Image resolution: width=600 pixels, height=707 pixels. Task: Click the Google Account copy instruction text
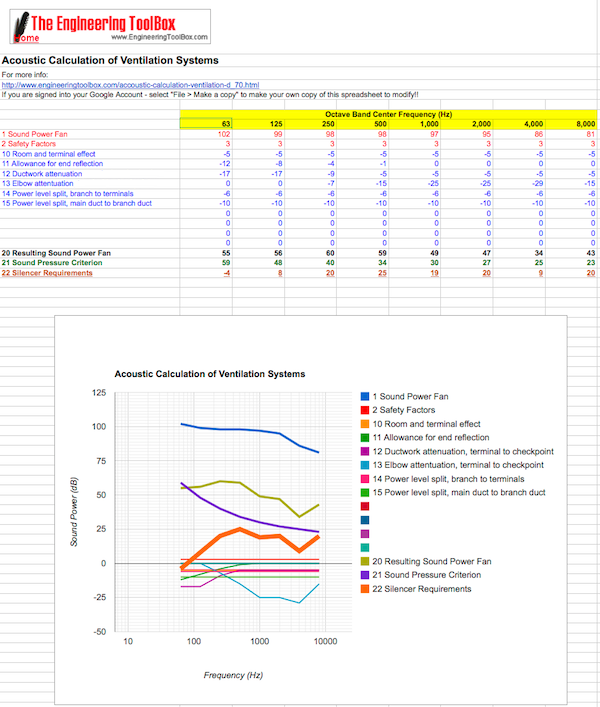(210, 95)
